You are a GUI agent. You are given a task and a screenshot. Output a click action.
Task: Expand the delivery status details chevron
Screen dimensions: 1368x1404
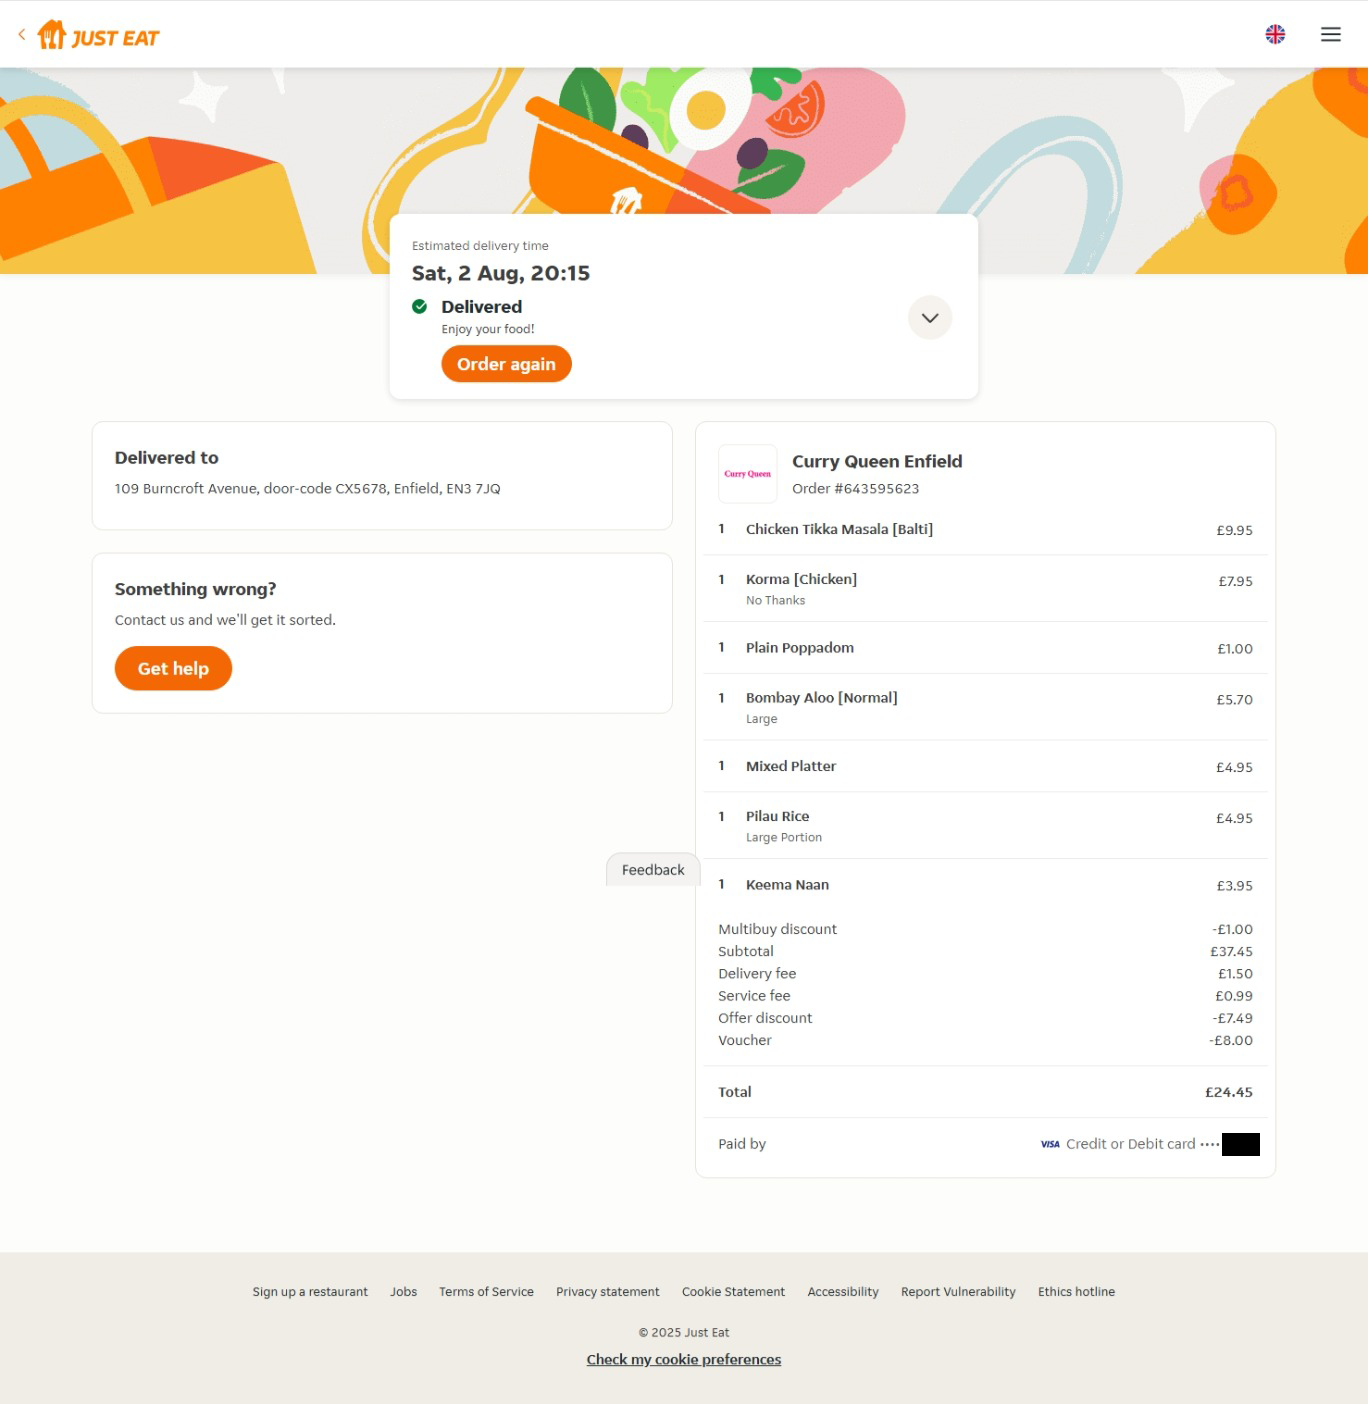[x=930, y=318]
